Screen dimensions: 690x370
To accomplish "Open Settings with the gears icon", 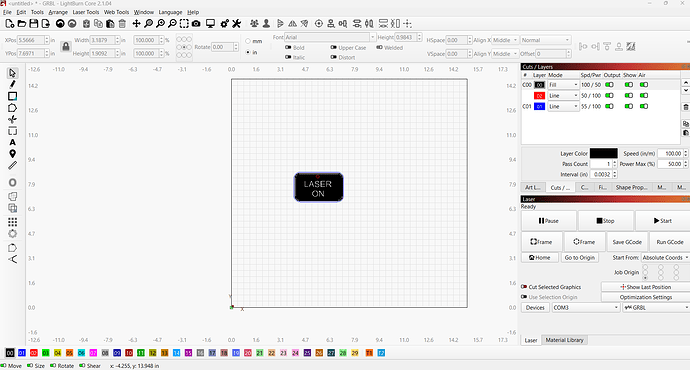I will [x=224, y=24].
